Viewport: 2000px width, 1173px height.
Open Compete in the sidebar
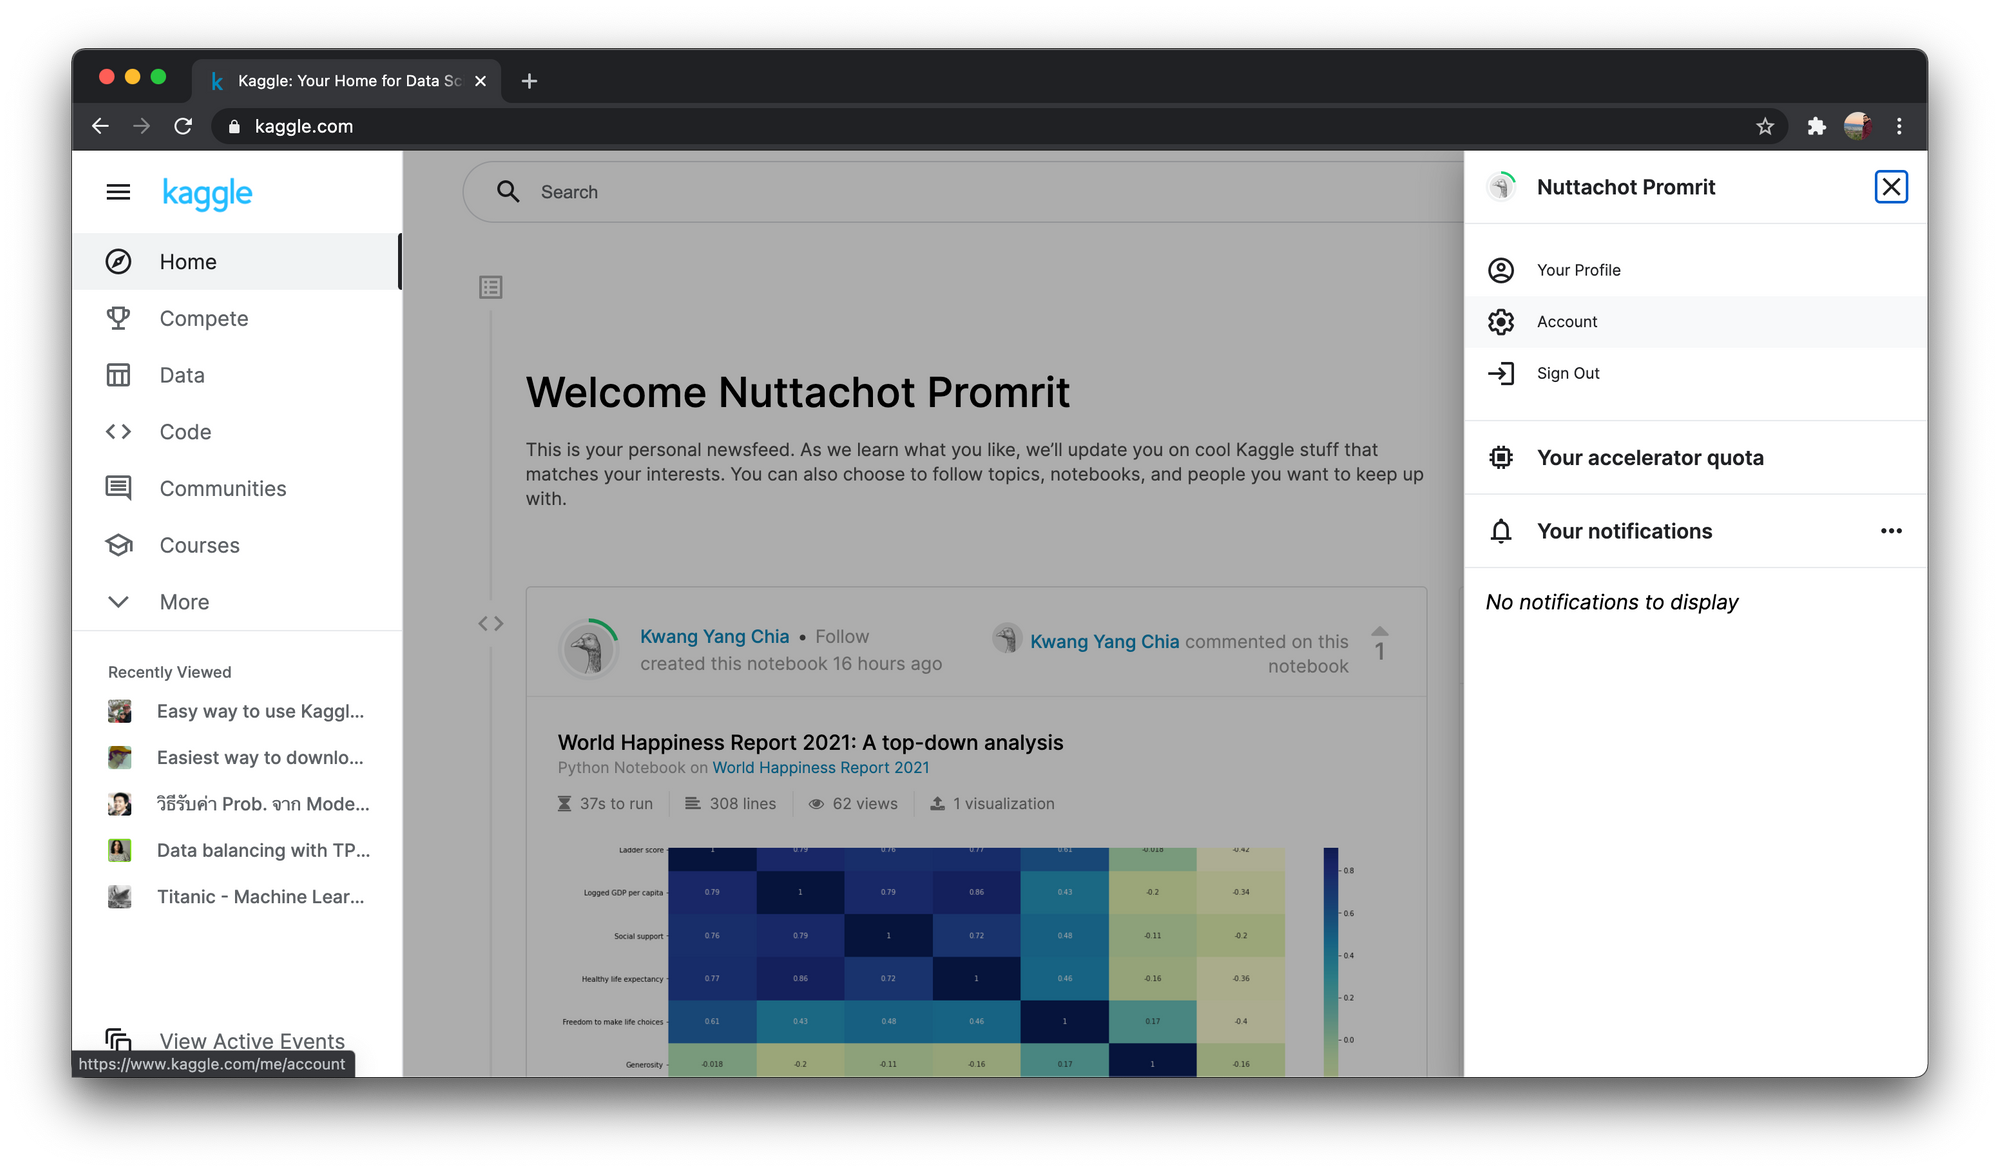click(x=237, y=318)
